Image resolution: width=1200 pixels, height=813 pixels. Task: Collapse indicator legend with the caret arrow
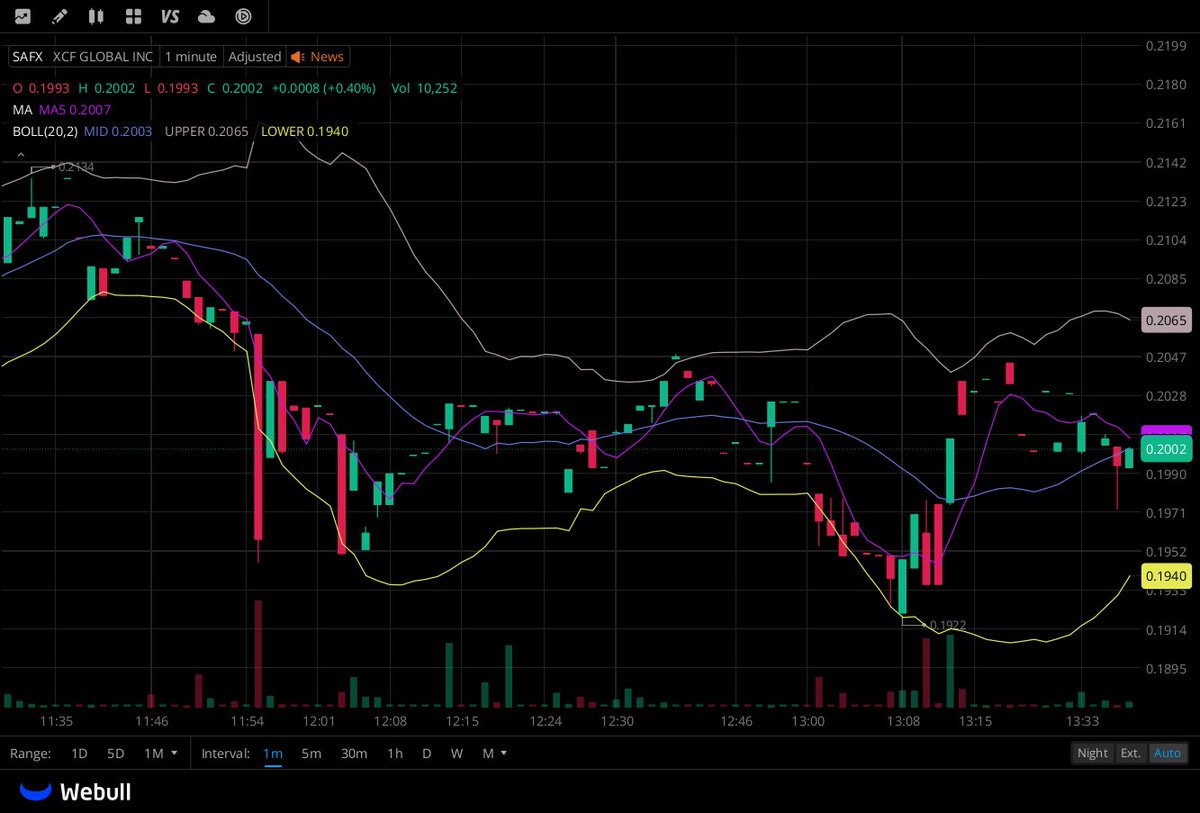point(20,155)
